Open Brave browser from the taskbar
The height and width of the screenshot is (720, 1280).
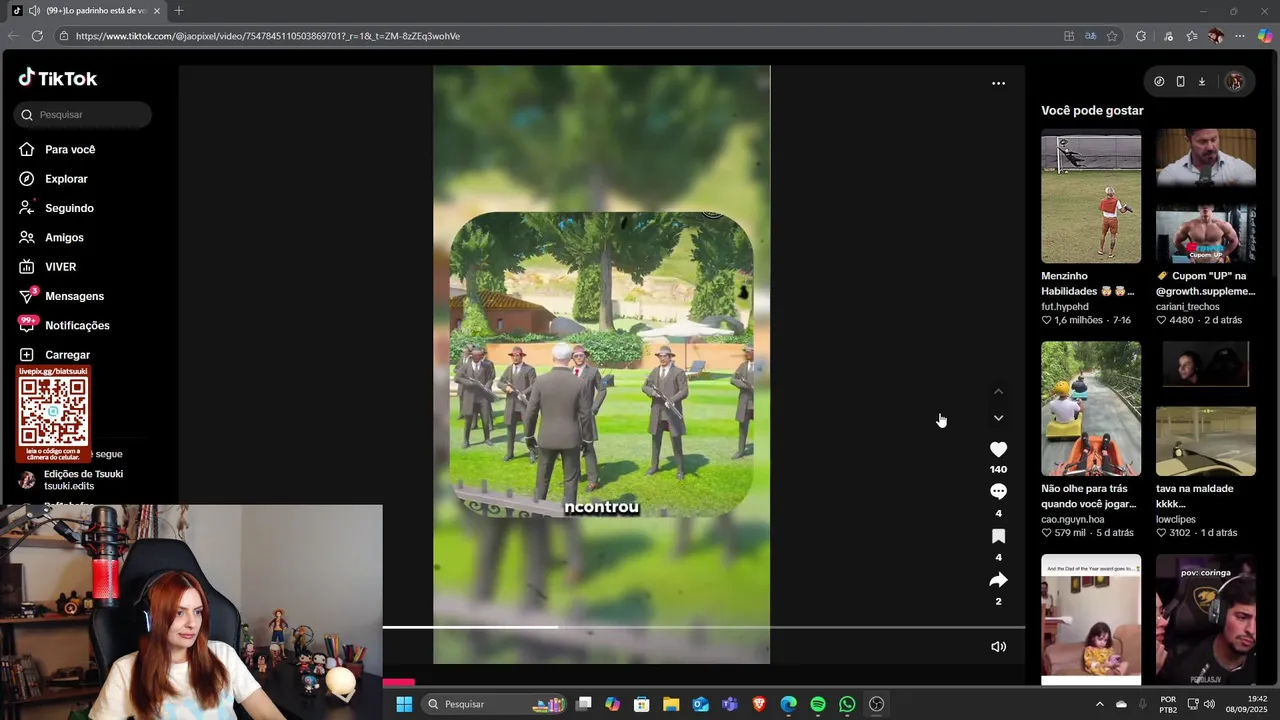point(759,704)
